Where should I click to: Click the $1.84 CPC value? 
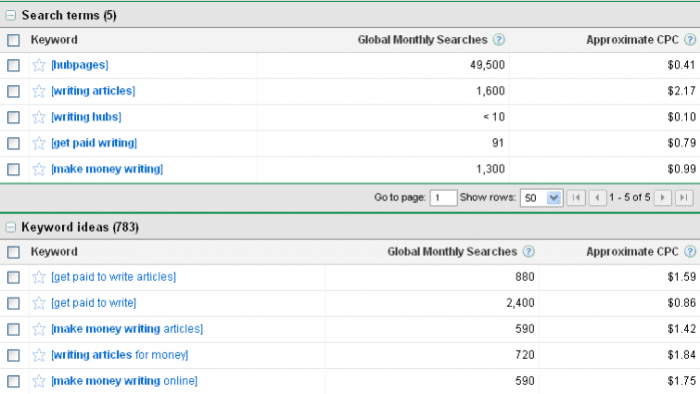click(682, 355)
